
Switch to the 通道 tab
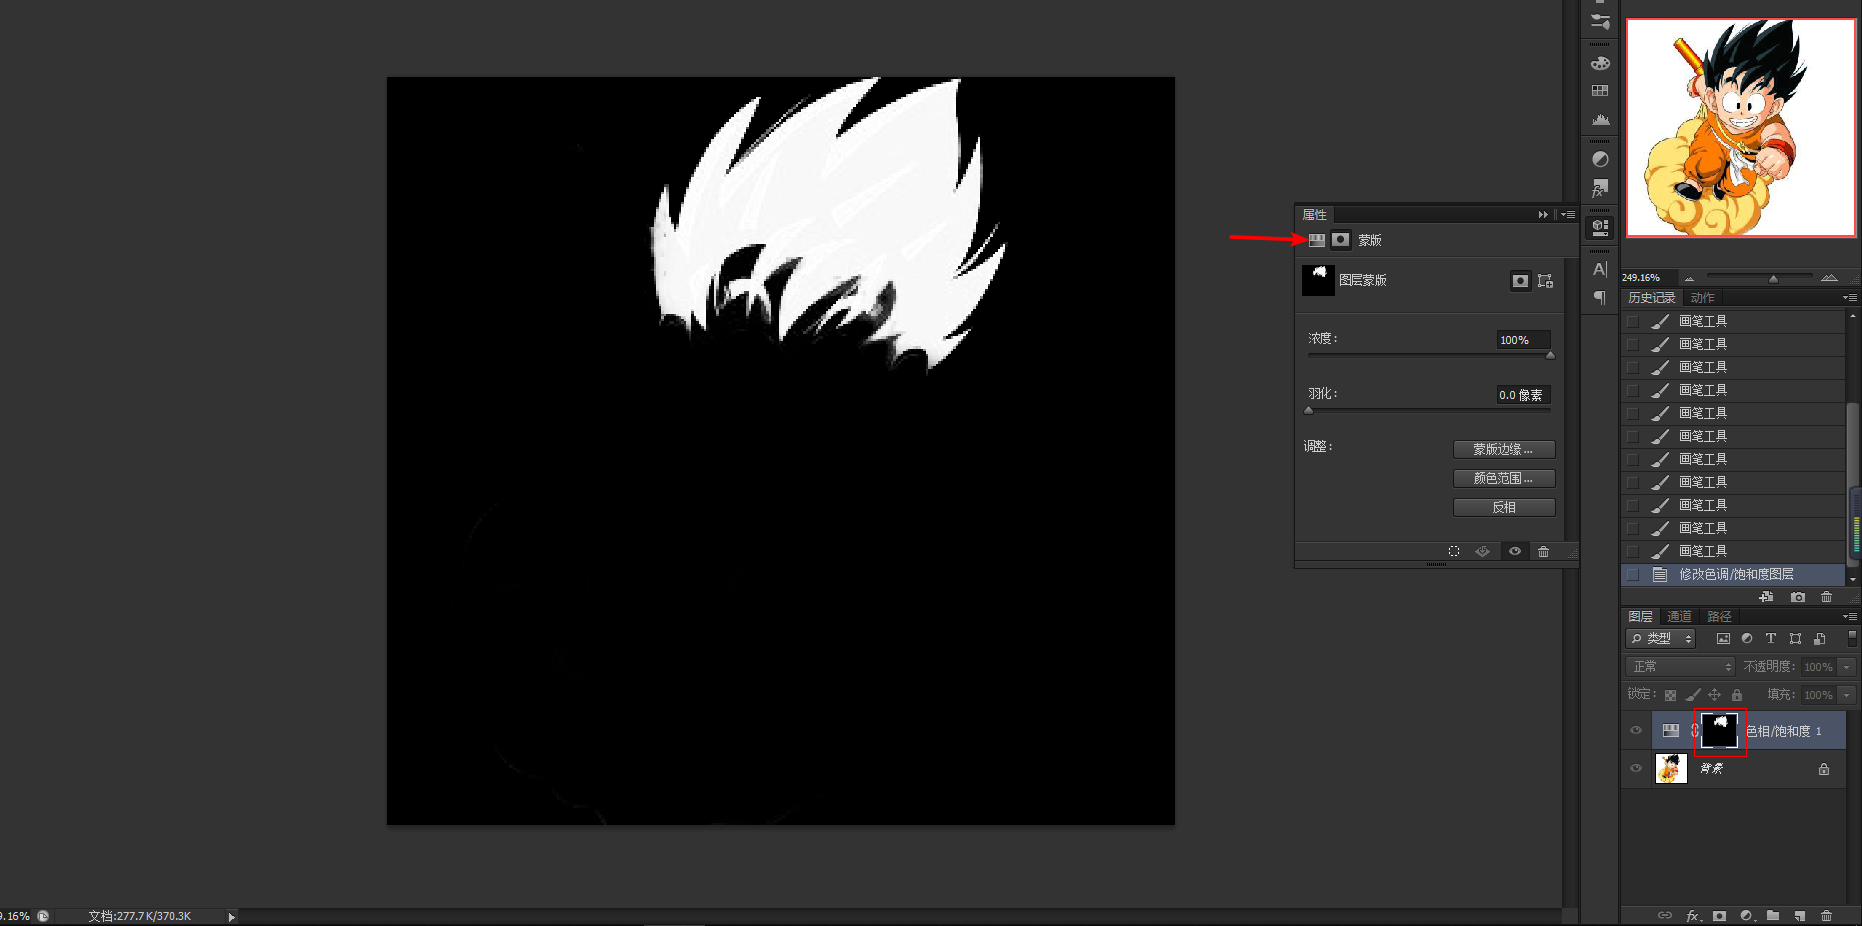coord(1679,617)
